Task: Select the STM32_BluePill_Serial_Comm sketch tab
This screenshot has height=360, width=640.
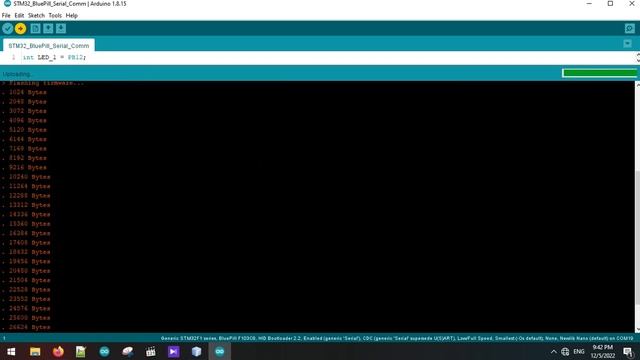Action: (x=49, y=45)
